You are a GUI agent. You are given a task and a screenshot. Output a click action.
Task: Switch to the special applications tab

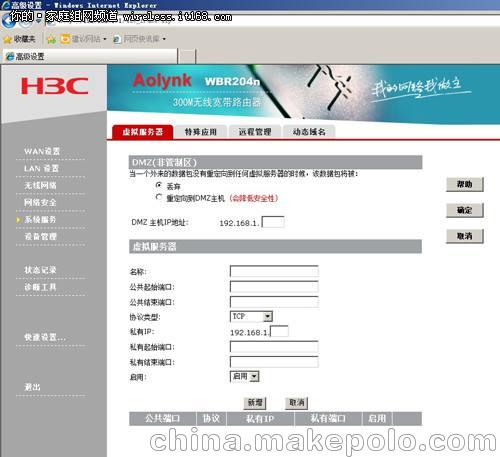[201, 132]
